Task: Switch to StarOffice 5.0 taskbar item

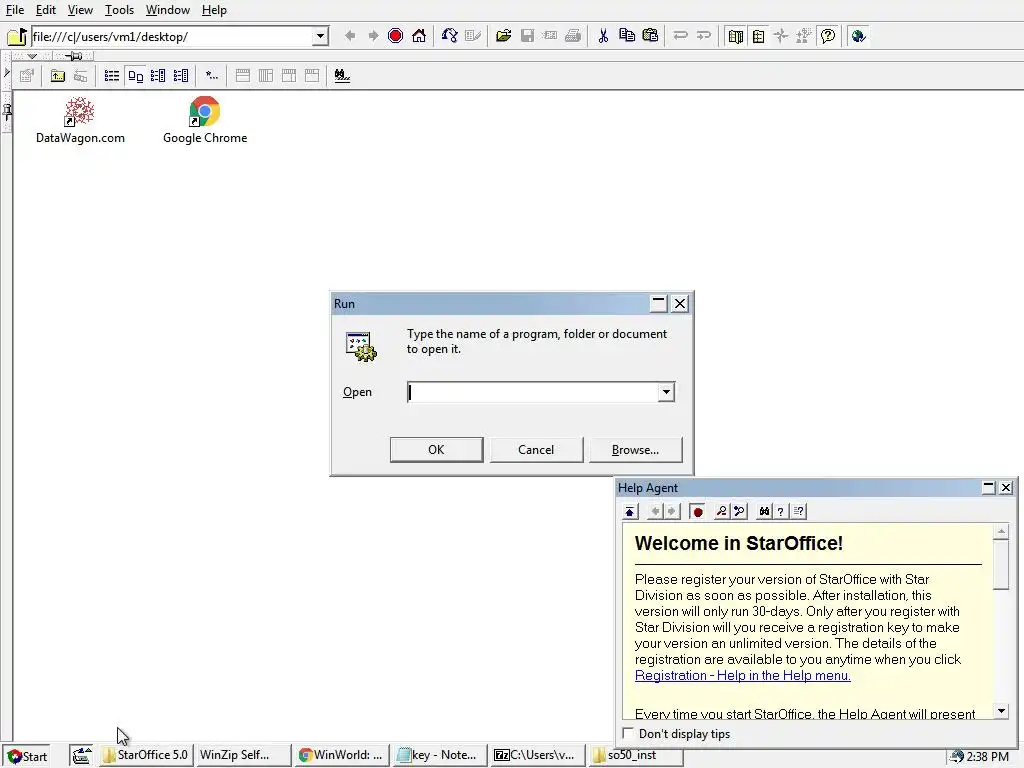Action: tap(146, 755)
